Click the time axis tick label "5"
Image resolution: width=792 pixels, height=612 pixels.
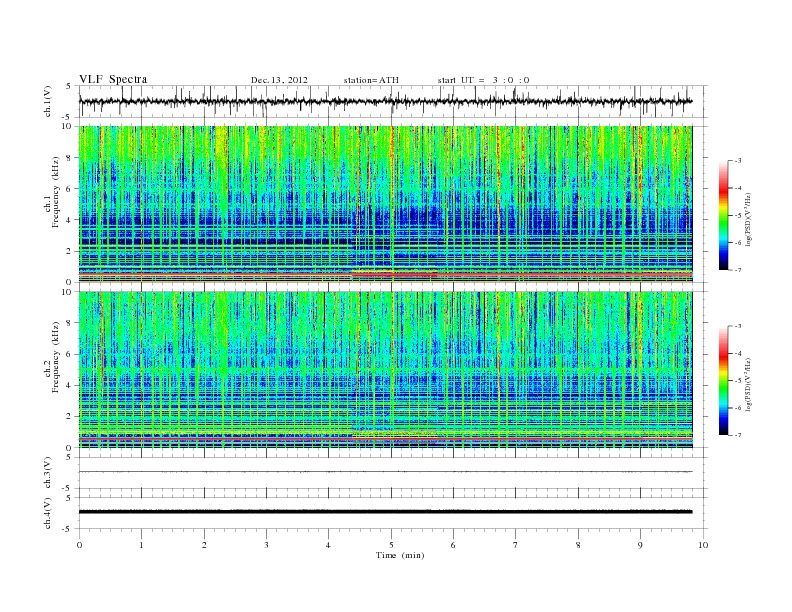391,545
